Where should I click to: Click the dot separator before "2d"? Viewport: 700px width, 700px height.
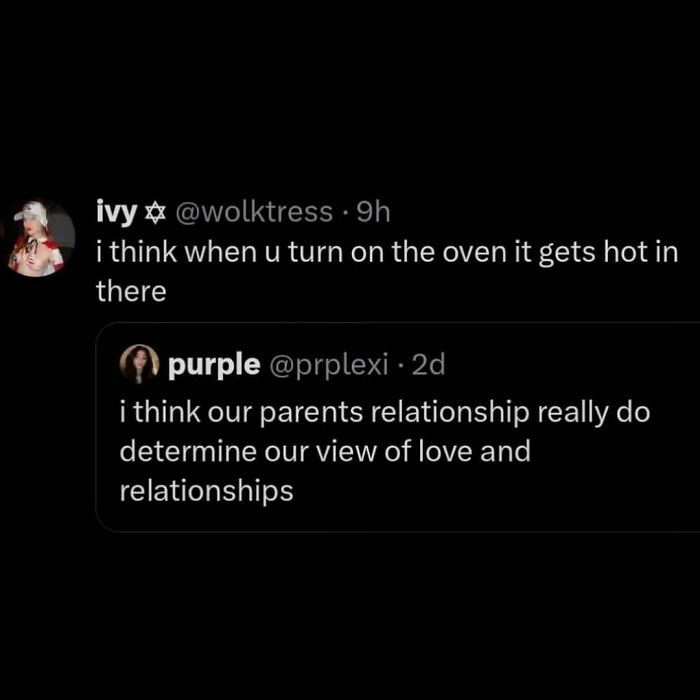(400, 365)
